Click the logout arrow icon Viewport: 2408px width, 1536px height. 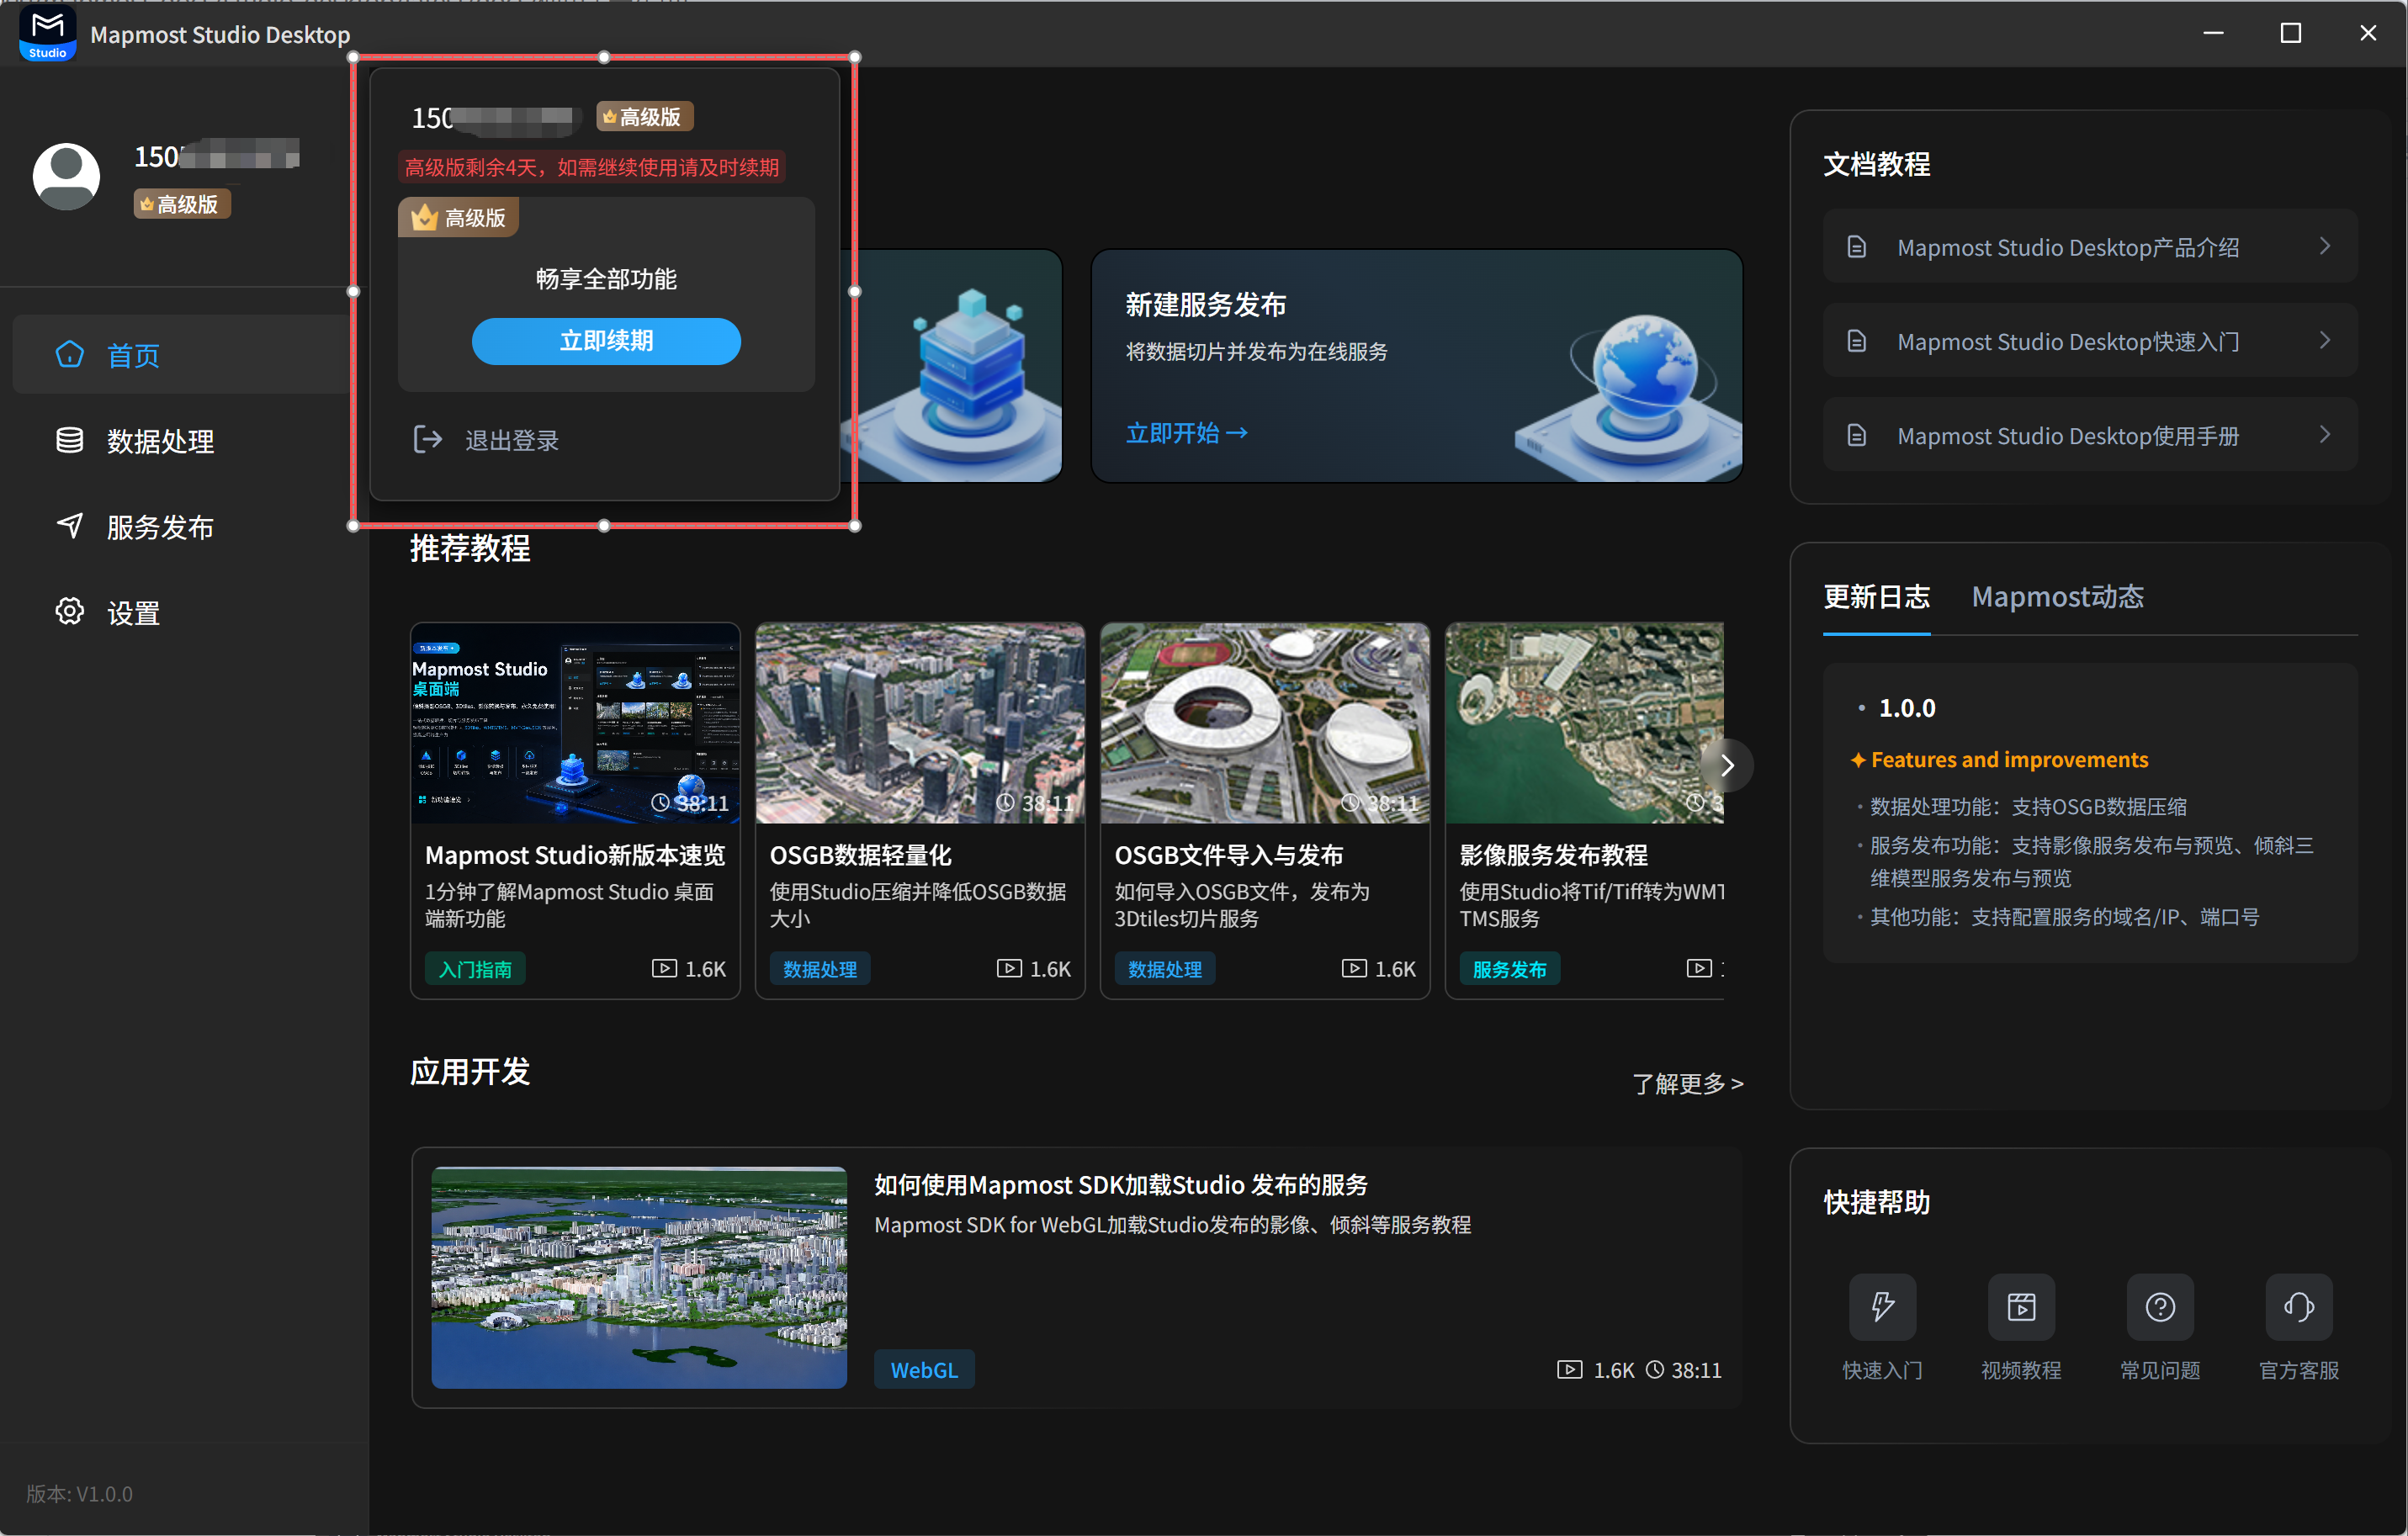428,439
